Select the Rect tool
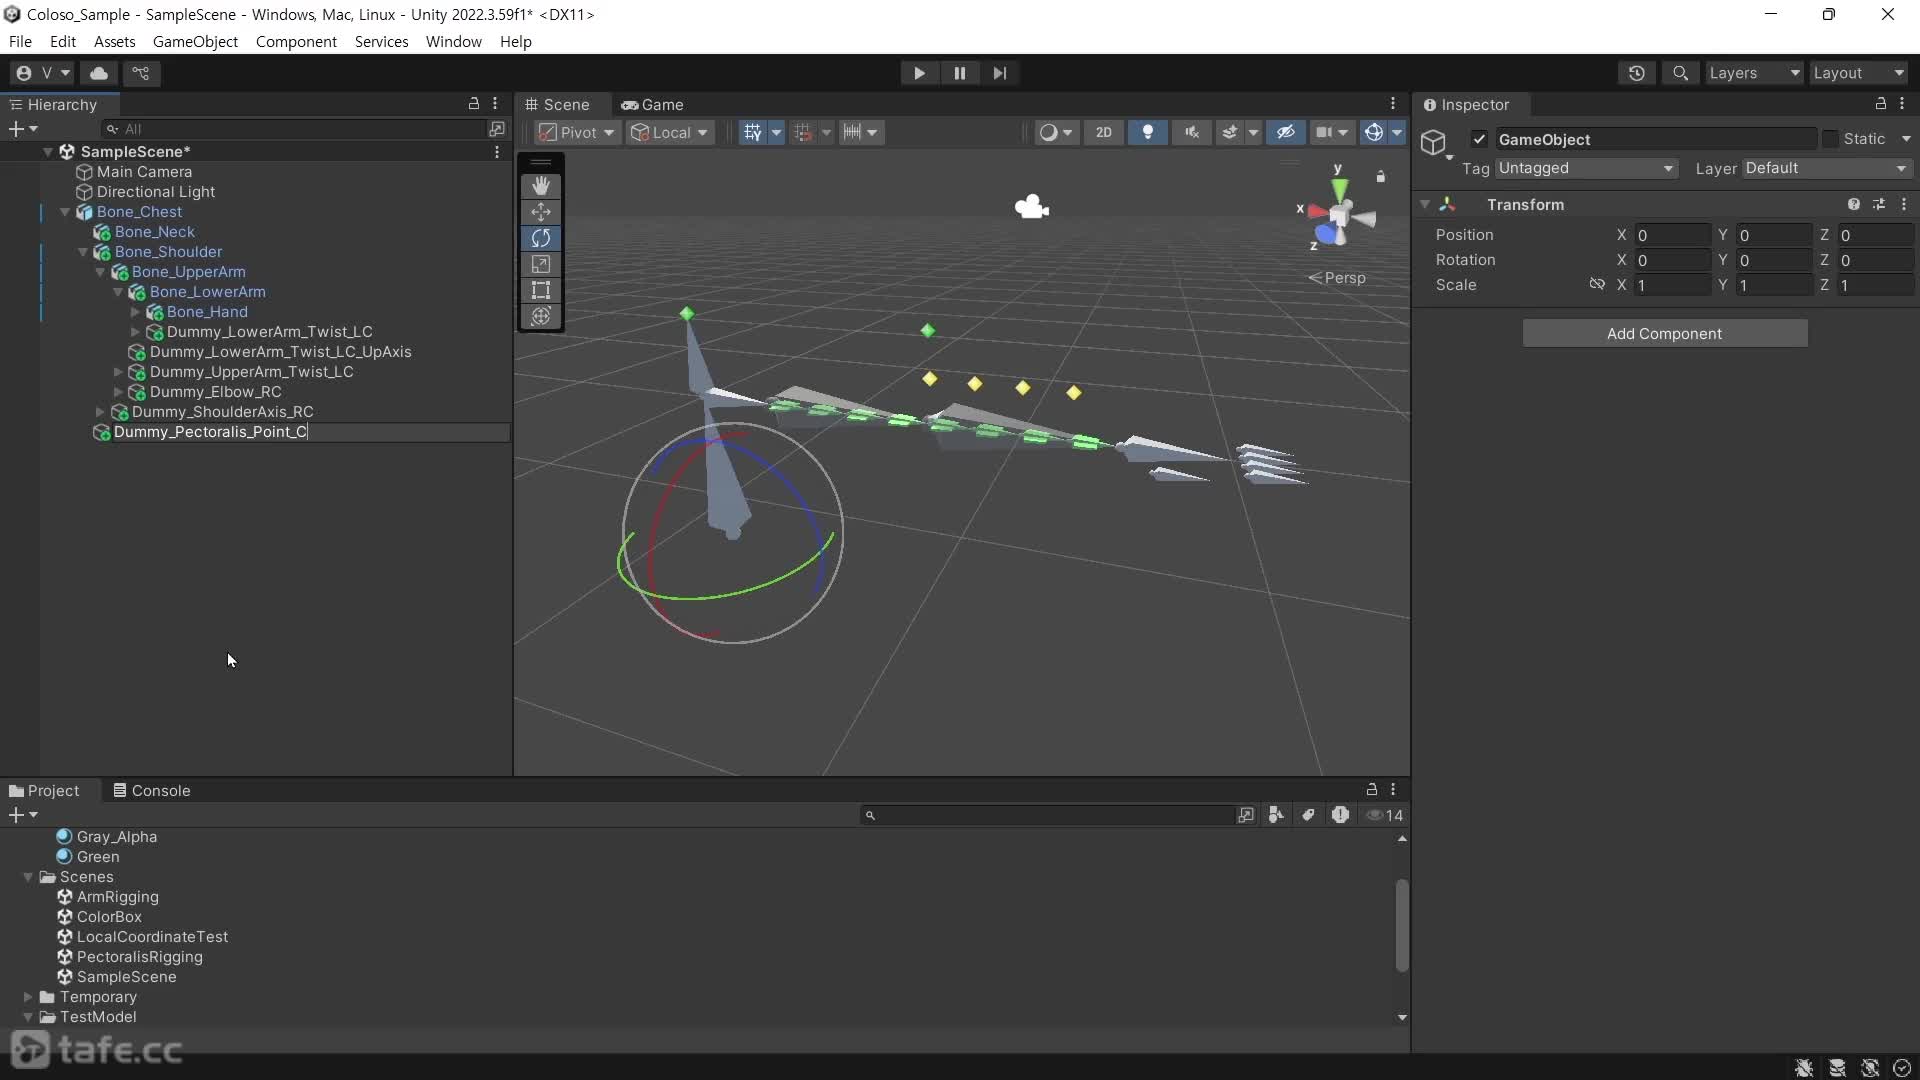Image resolution: width=1920 pixels, height=1080 pixels. 541,290
